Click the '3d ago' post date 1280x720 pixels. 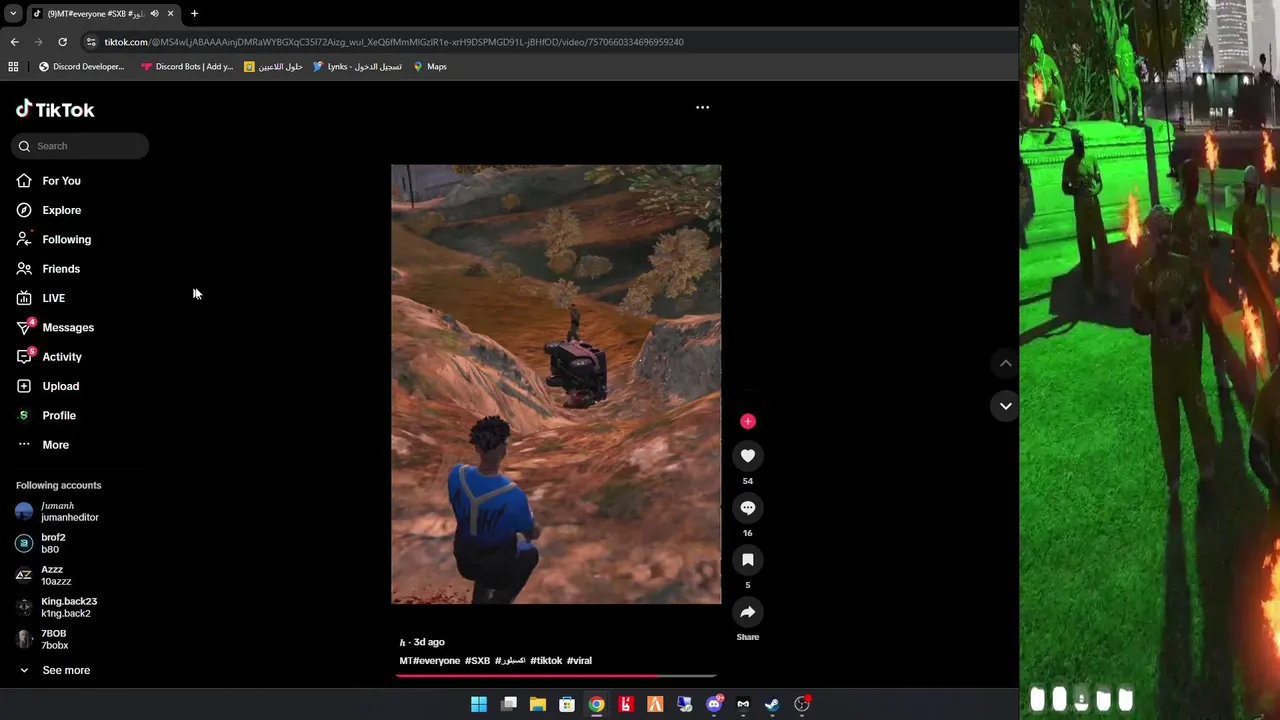point(429,642)
